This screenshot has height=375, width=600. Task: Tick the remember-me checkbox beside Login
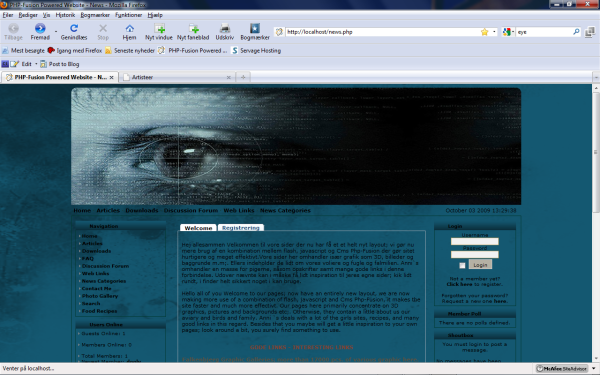point(462,265)
